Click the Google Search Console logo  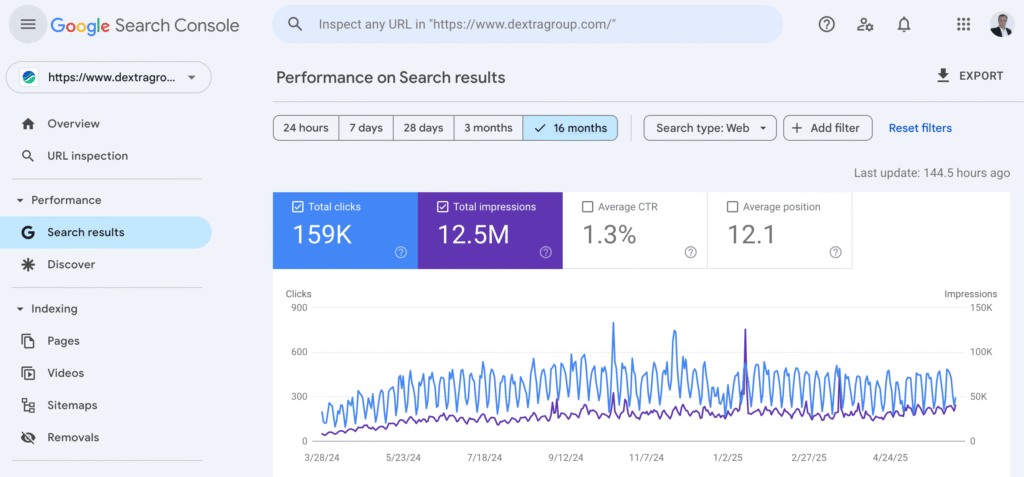pyautogui.click(x=144, y=25)
